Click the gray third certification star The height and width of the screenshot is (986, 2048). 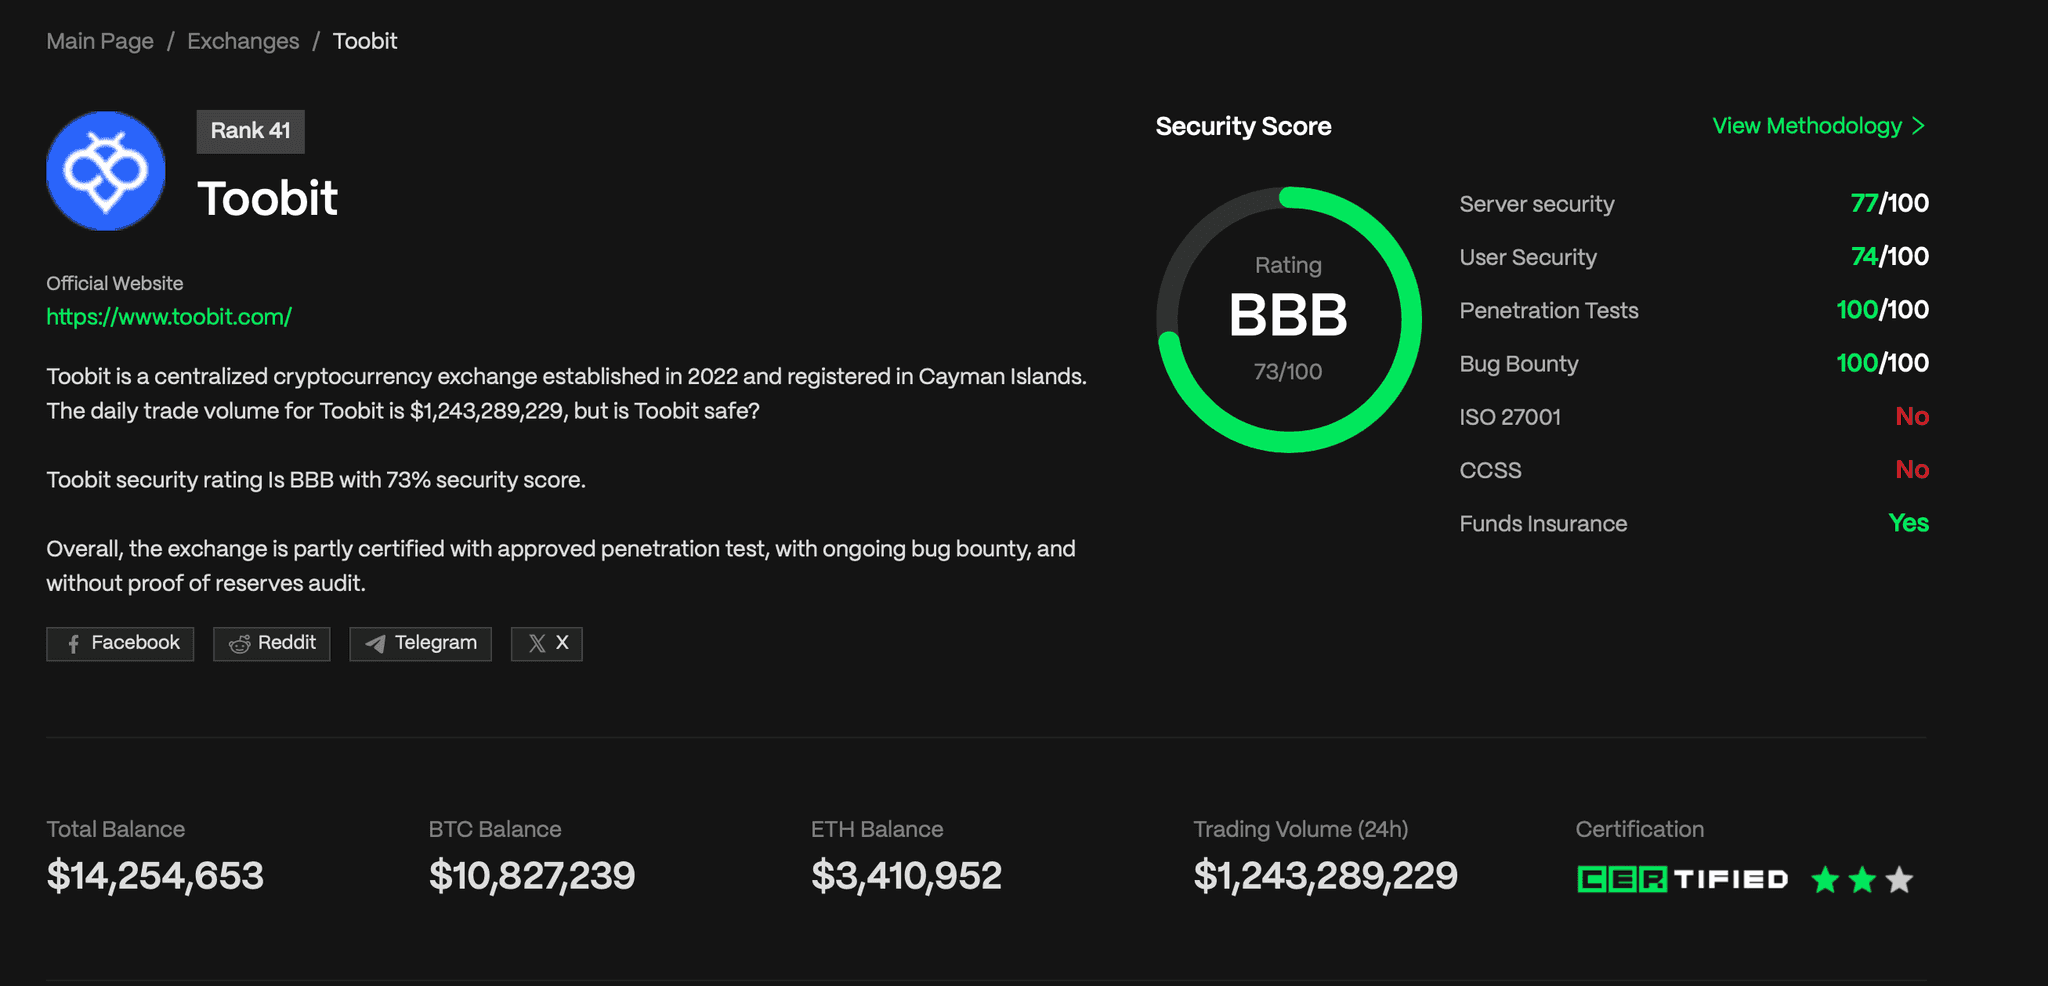tap(1899, 880)
